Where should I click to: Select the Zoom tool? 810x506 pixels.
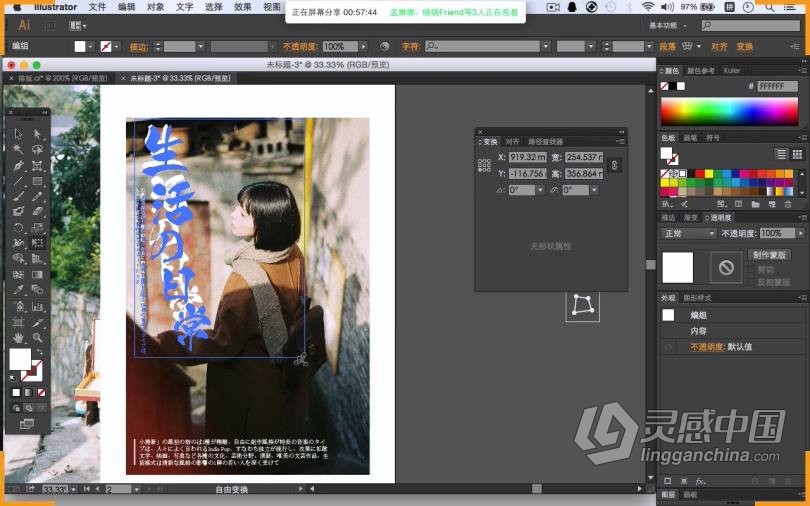pyautogui.click(x=37, y=338)
